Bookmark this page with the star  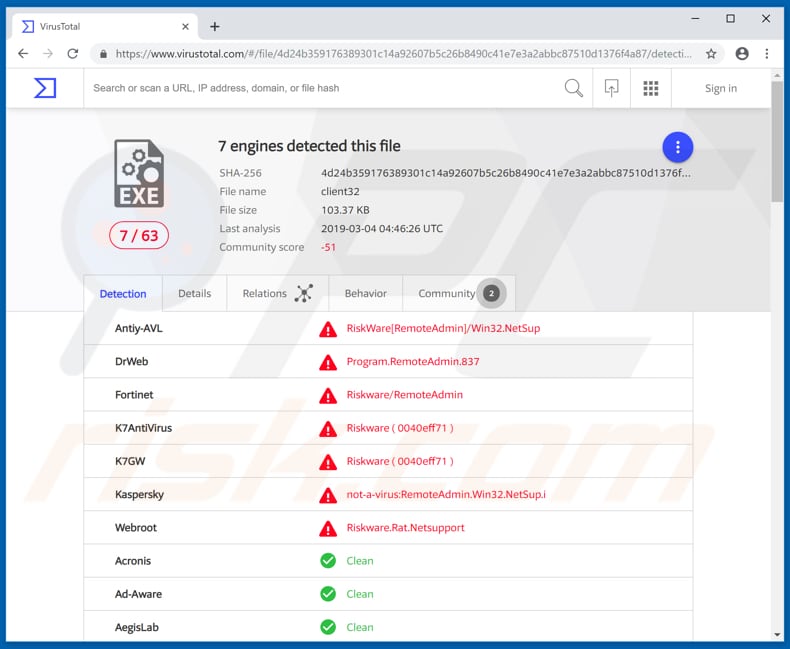[x=711, y=53]
